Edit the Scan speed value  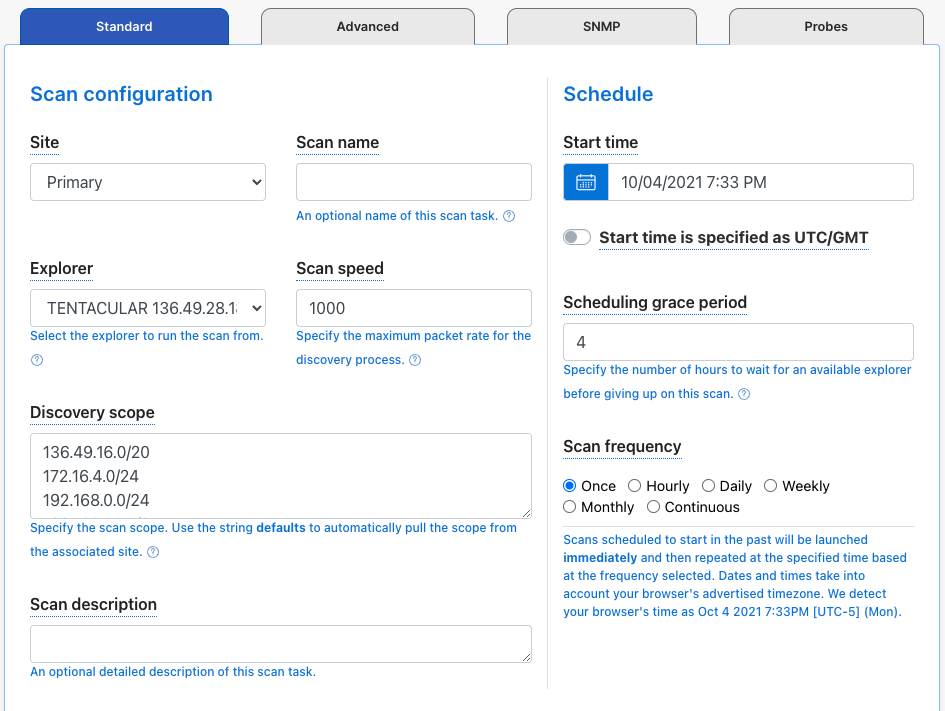point(413,308)
